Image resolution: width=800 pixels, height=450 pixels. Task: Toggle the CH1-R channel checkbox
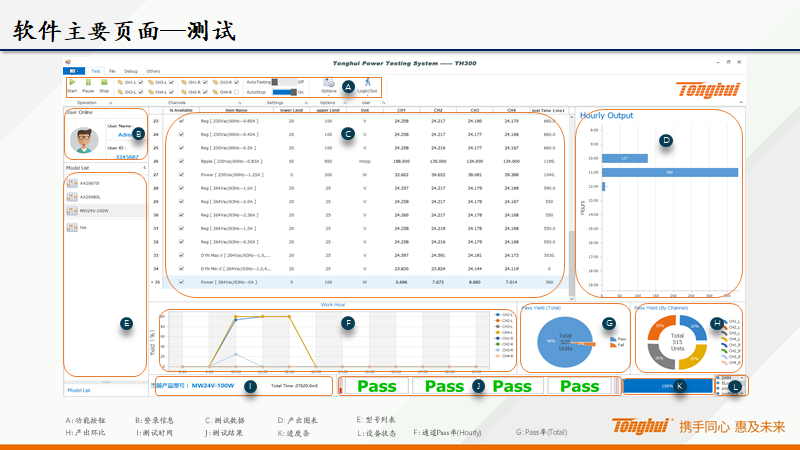point(205,82)
